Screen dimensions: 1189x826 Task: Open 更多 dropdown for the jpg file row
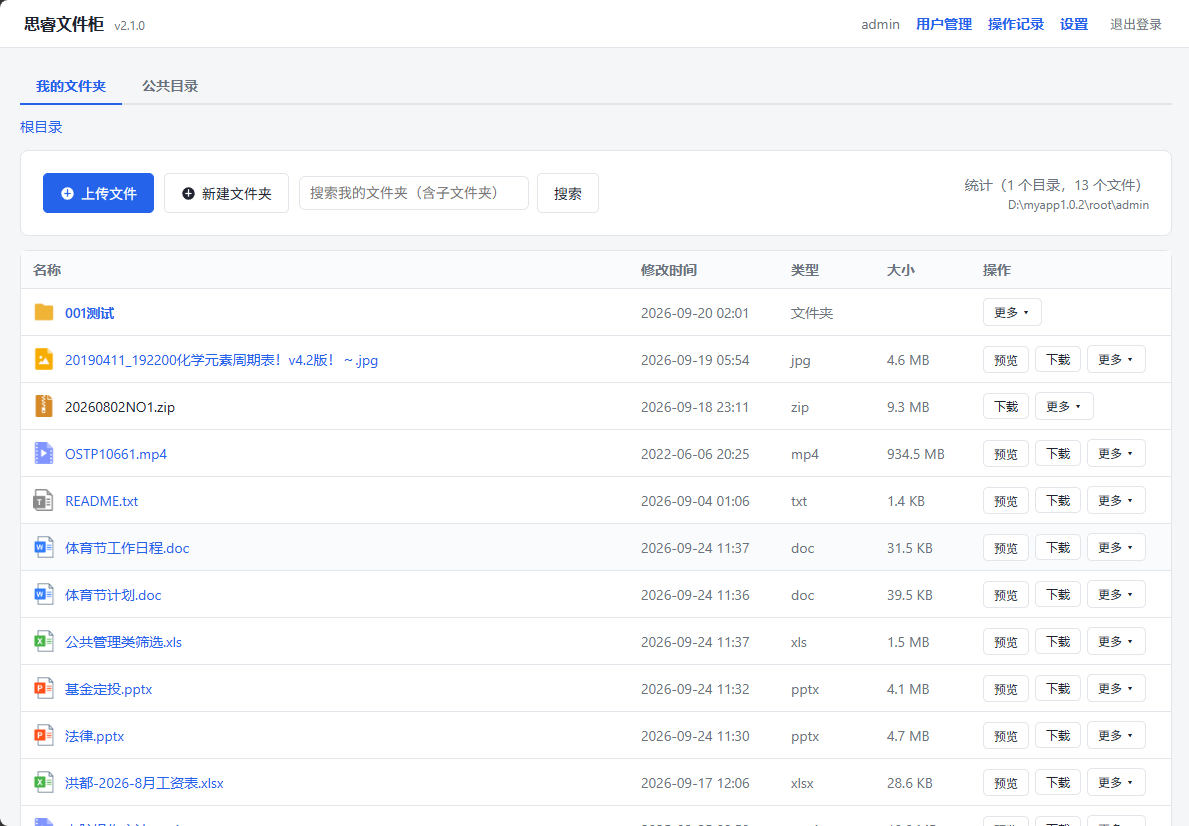(x=1115, y=360)
